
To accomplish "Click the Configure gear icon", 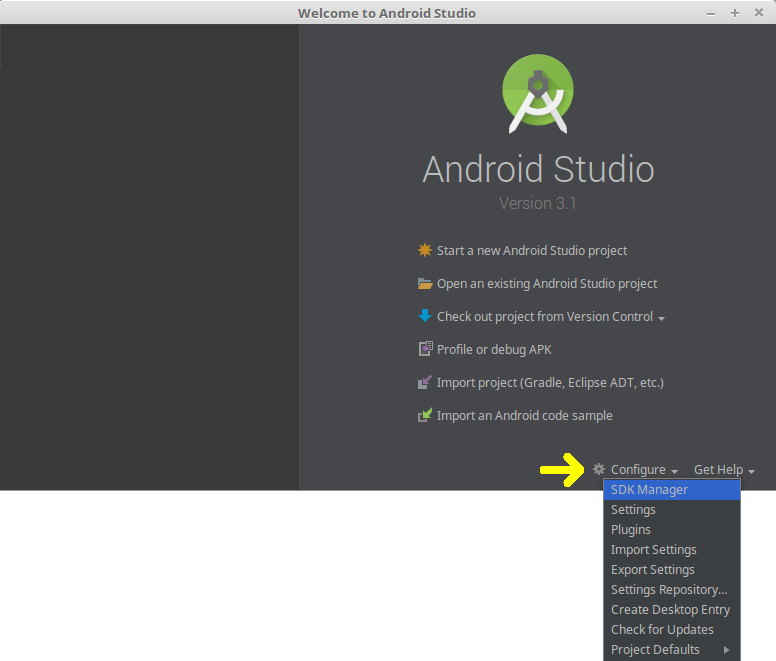I will pos(599,469).
